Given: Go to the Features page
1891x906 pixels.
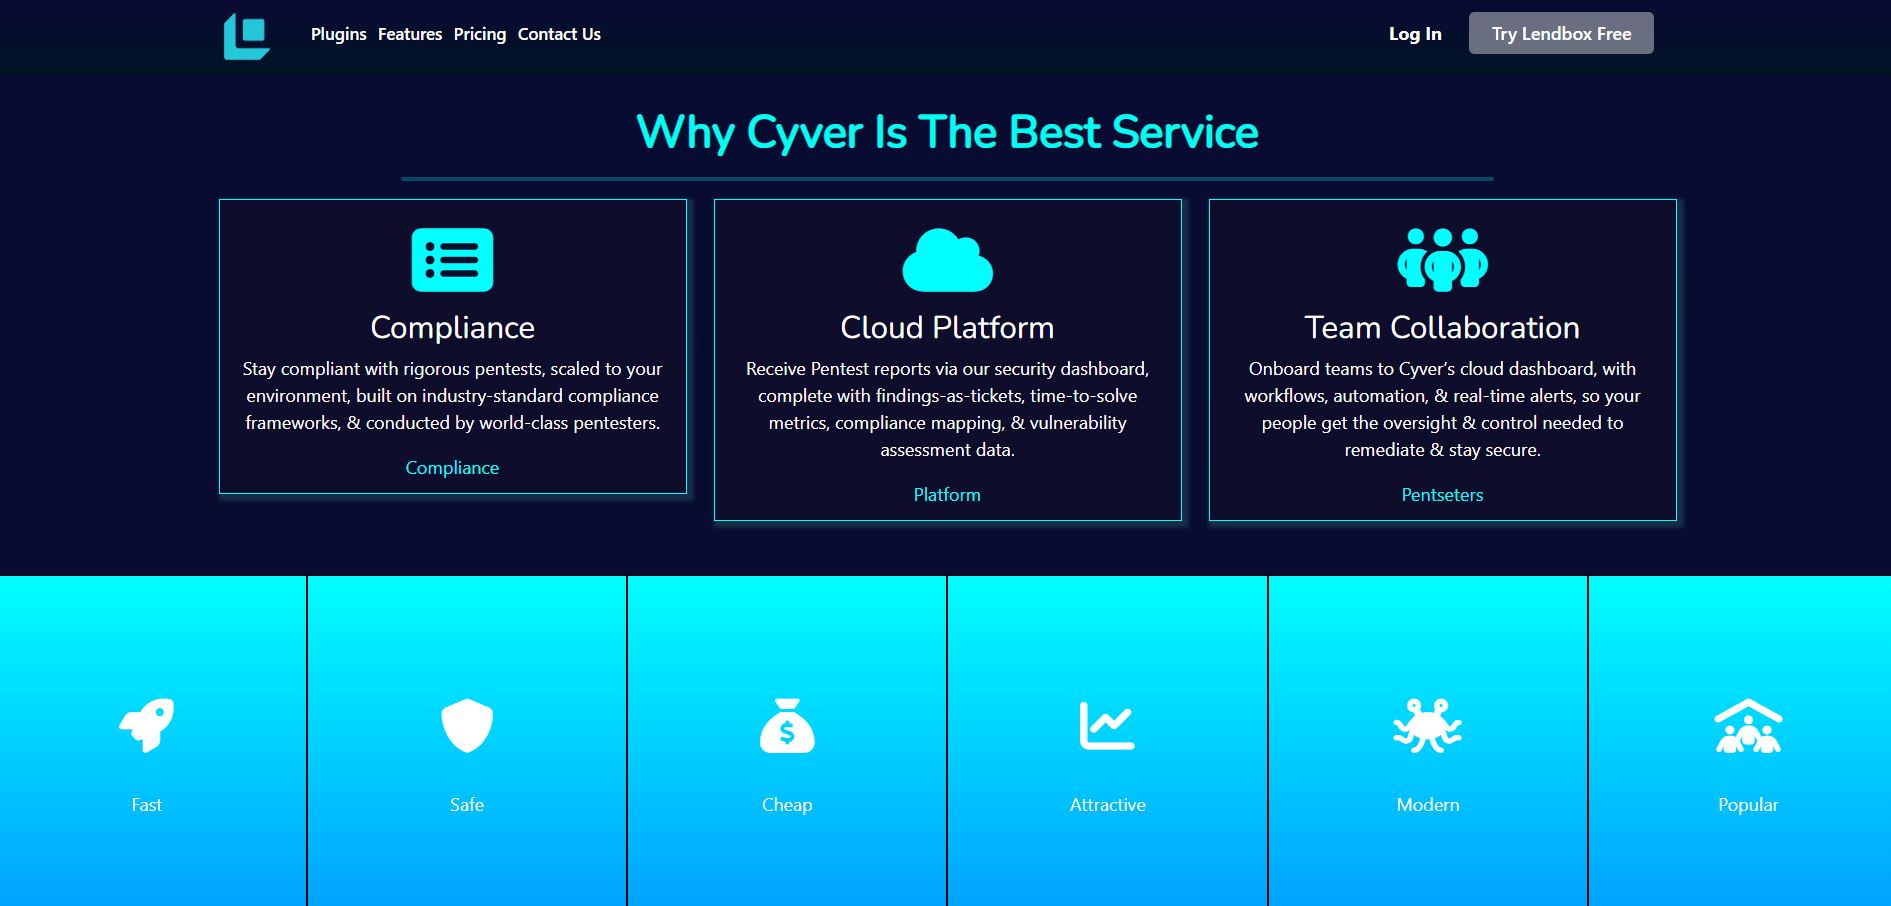Looking at the screenshot, I should pos(410,34).
